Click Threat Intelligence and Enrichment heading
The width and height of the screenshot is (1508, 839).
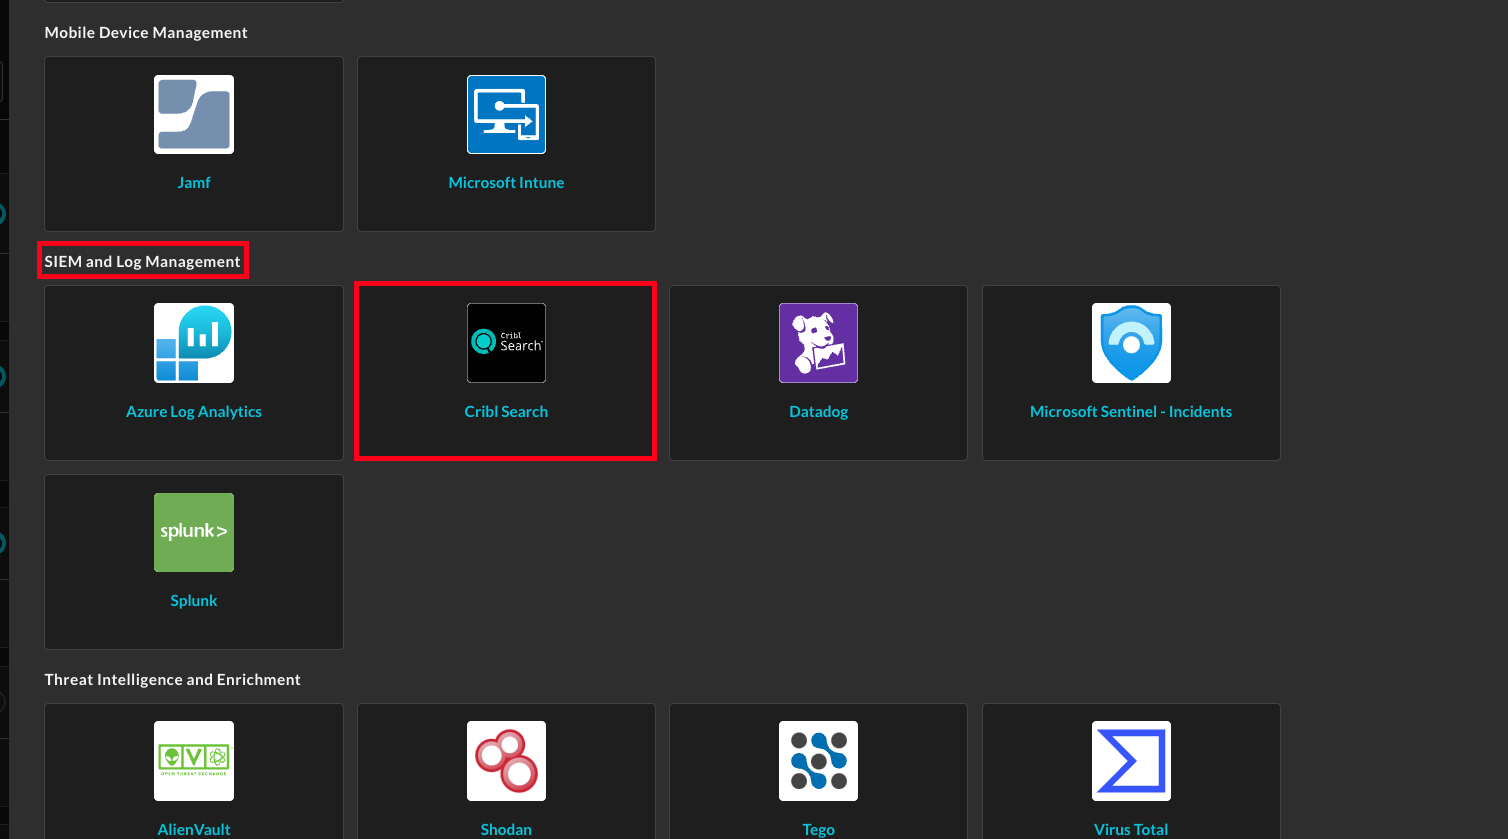[173, 680]
